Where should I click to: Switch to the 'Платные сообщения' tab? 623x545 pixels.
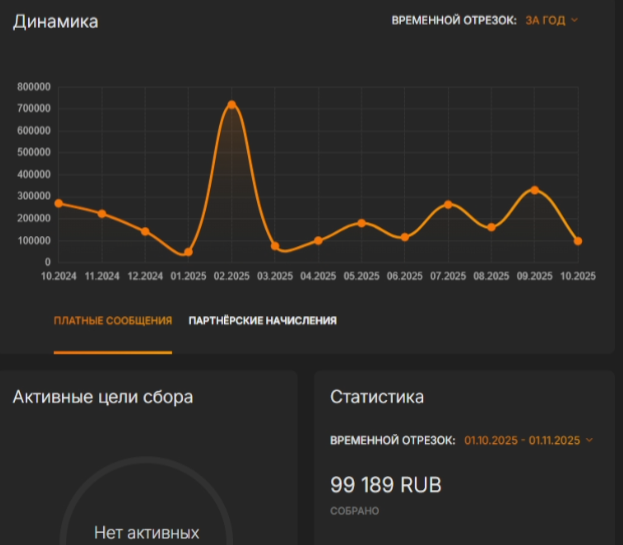(x=113, y=321)
